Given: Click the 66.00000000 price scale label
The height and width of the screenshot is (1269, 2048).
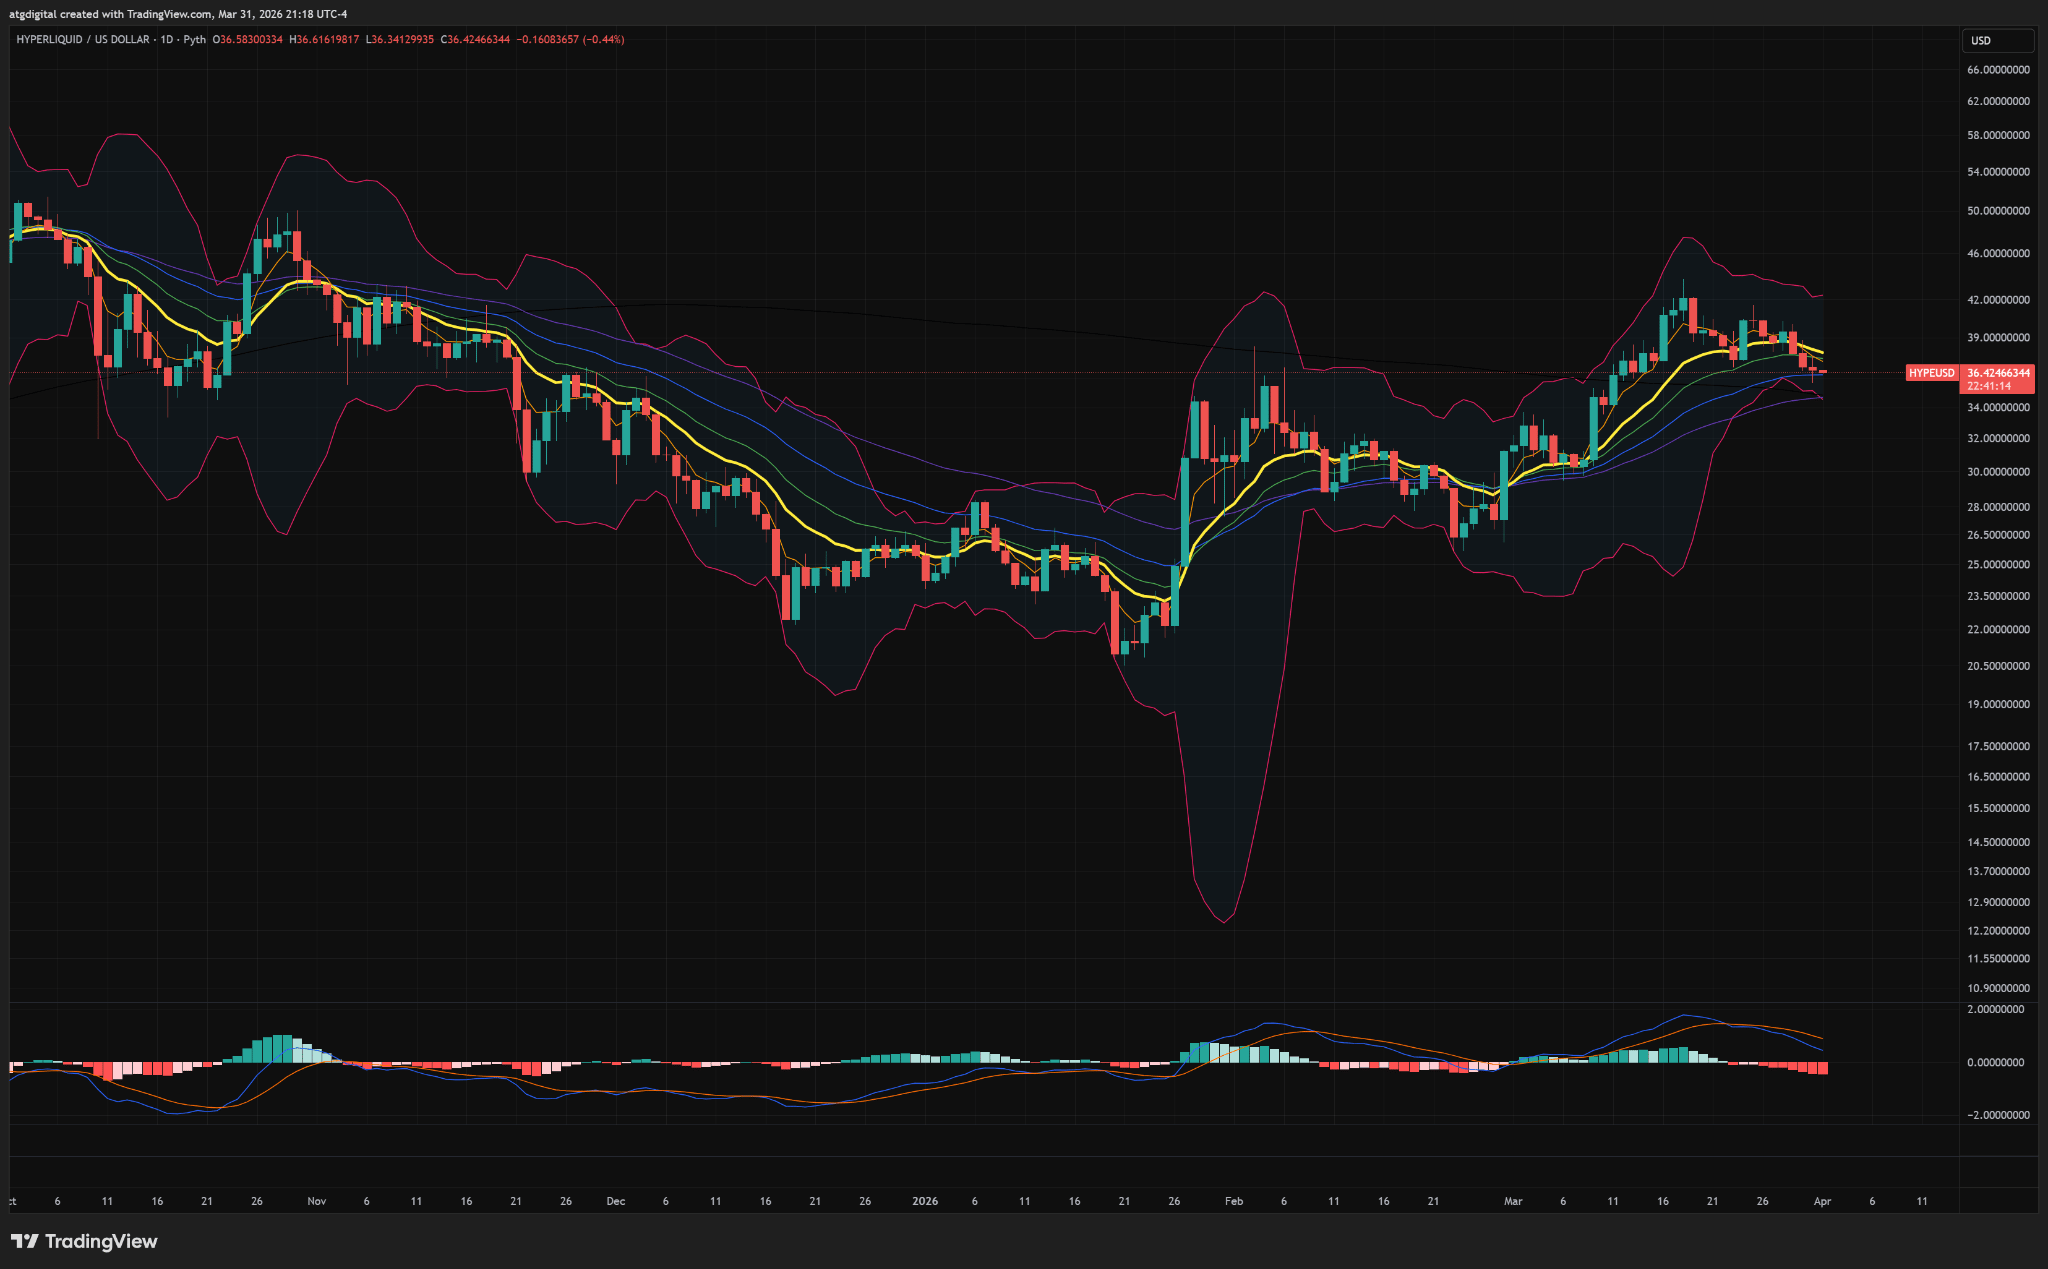Looking at the screenshot, I should 1997,70.
